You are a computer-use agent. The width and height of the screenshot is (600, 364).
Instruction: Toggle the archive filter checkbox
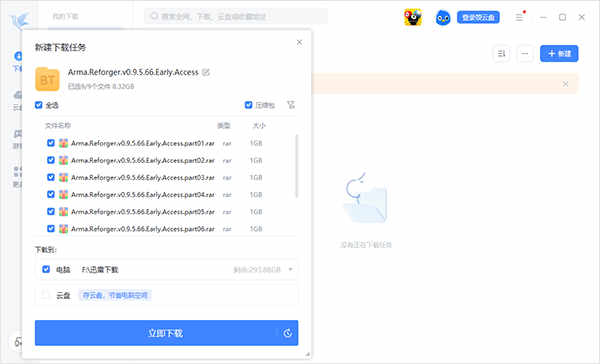point(248,105)
